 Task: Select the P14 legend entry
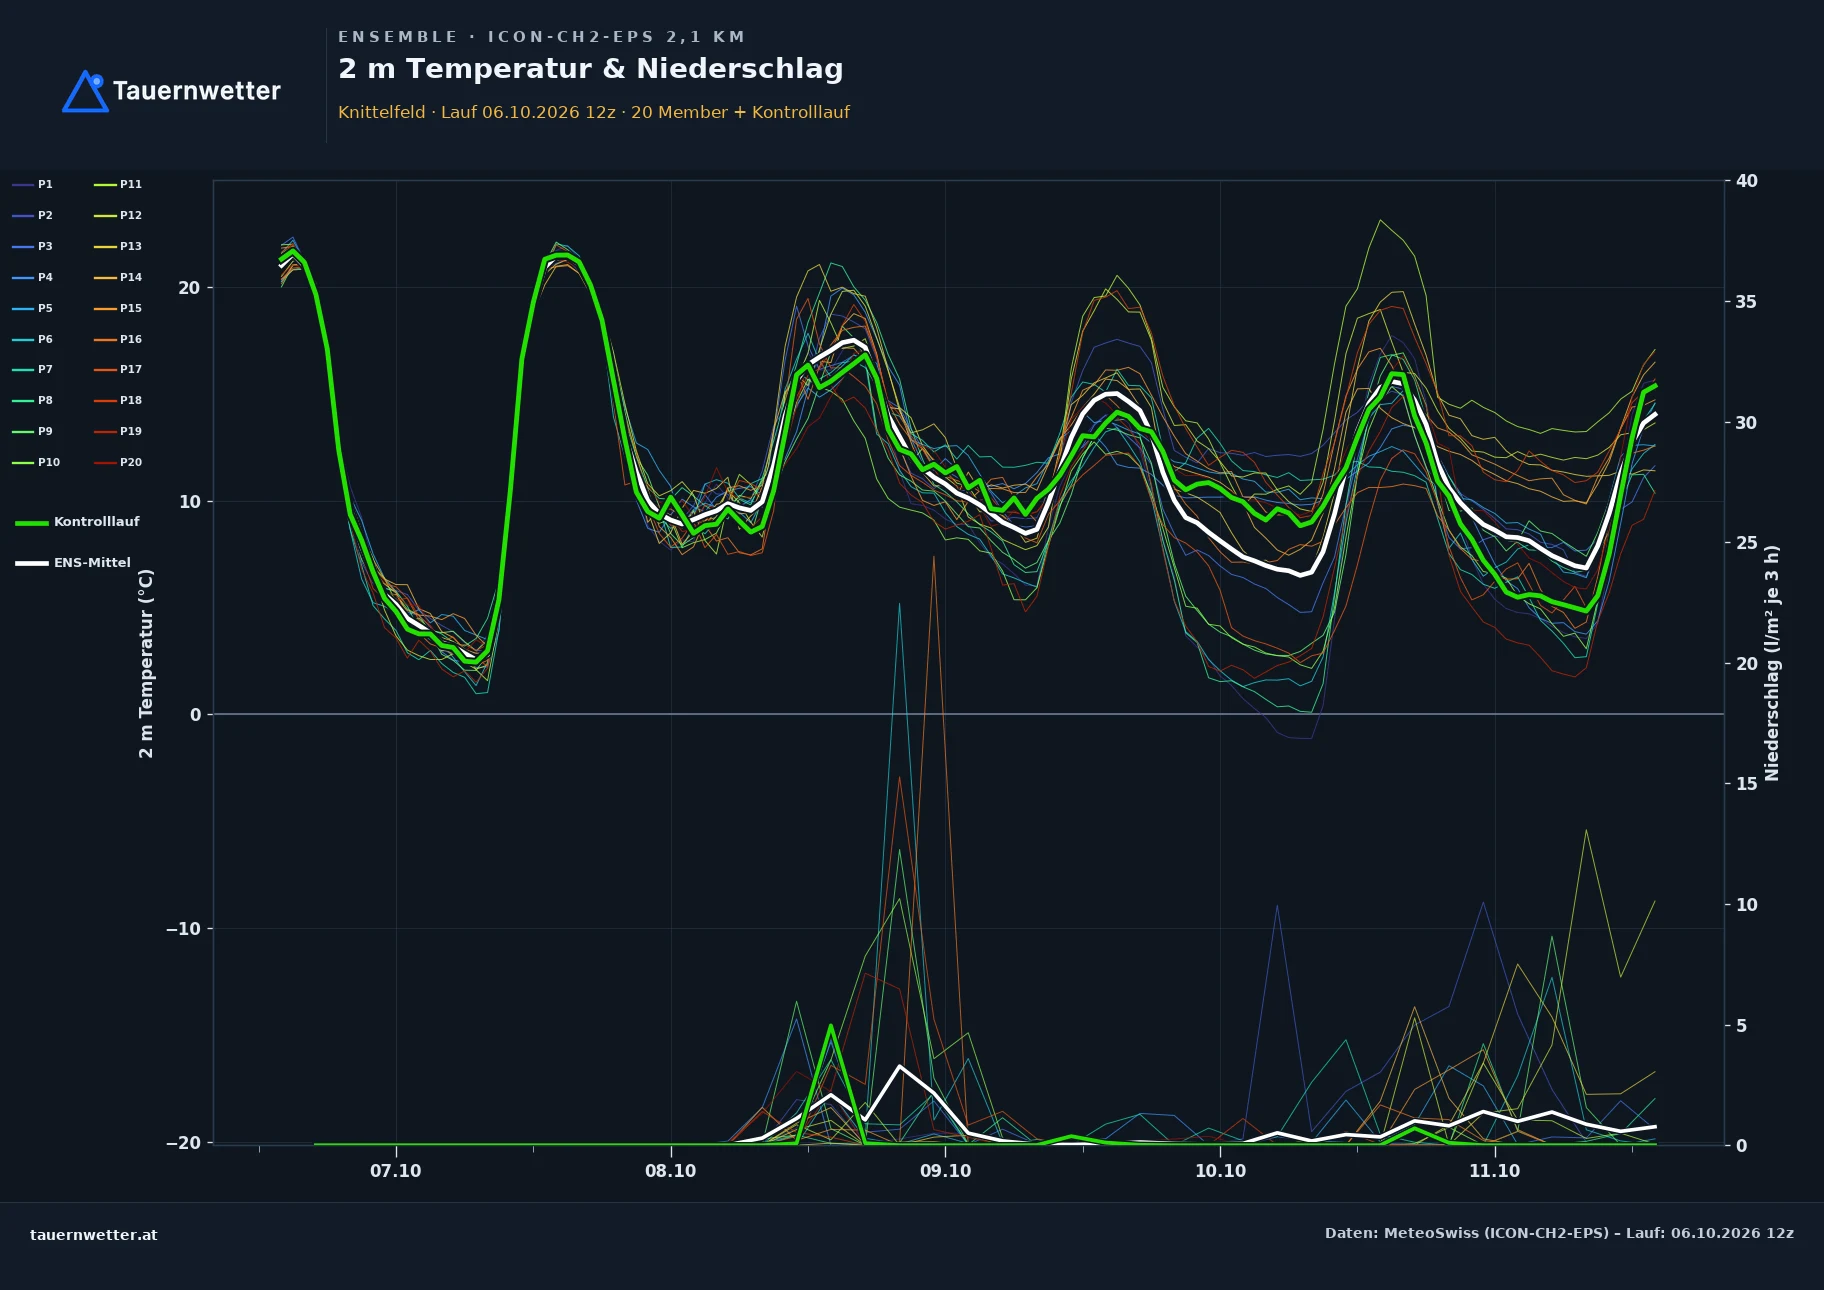[118, 278]
